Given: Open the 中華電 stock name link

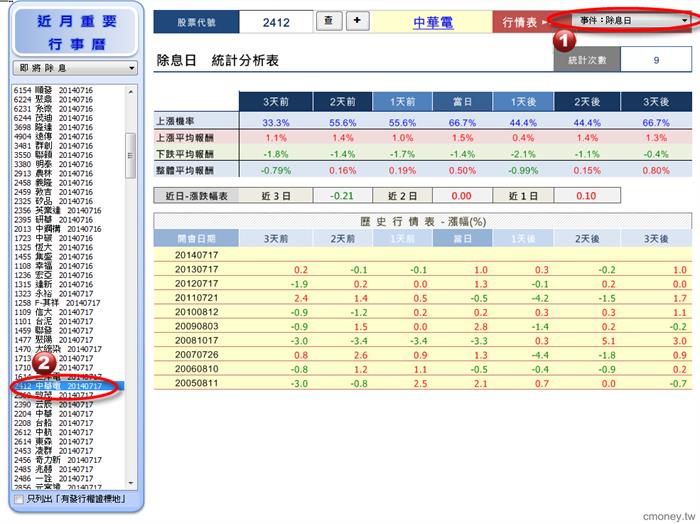Looking at the screenshot, I should click(x=433, y=22).
